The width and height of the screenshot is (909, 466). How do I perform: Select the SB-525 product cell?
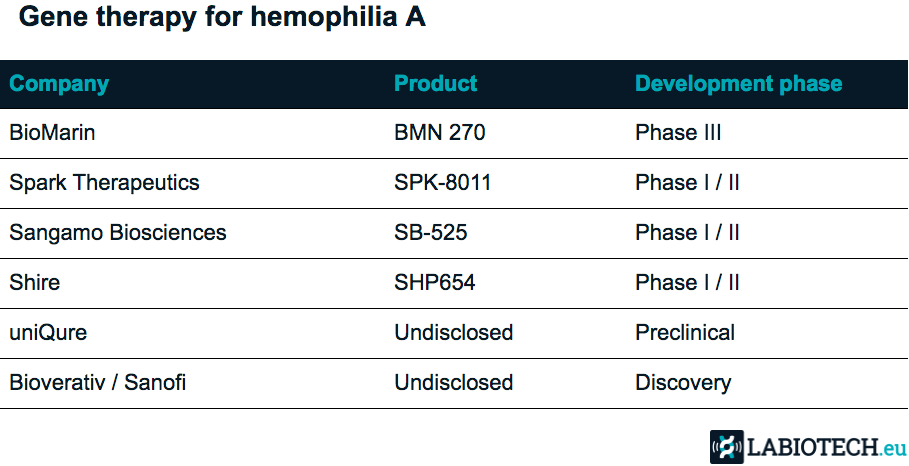(x=431, y=233)
